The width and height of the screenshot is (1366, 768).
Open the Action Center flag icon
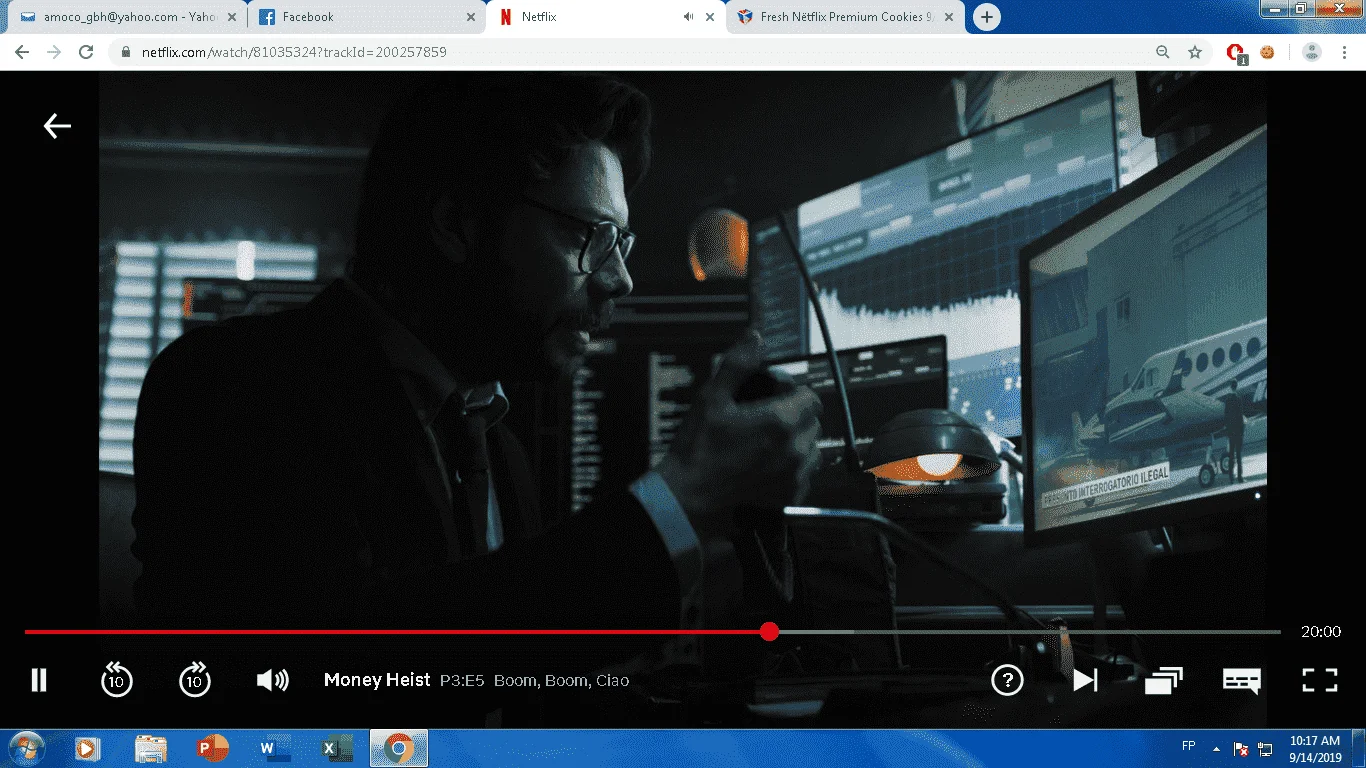1241,748
